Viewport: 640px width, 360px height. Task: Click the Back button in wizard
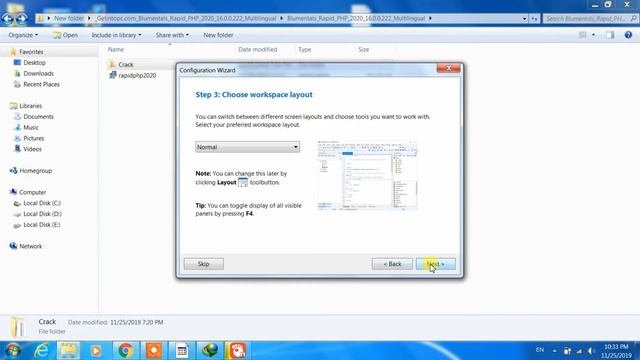pyautogui.click(x=392, y=264)
